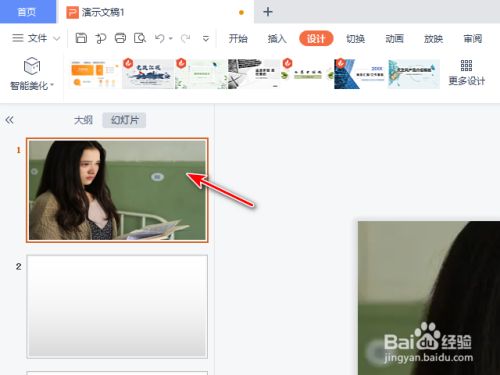The image size is (500, 375).
Task: Switch to the 切换 ribbon tab
Action: [355, 39]
